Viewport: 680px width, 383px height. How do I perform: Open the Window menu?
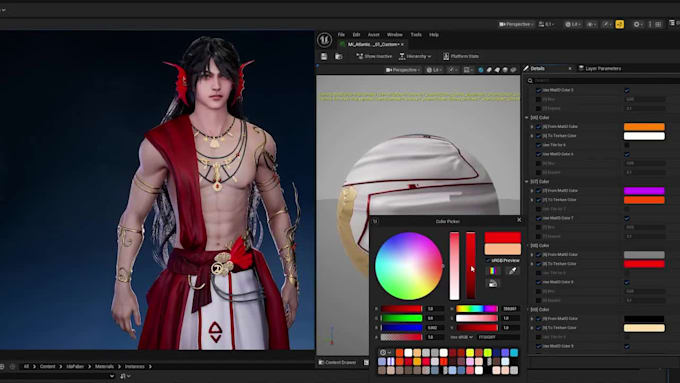(x=395, y=35)
